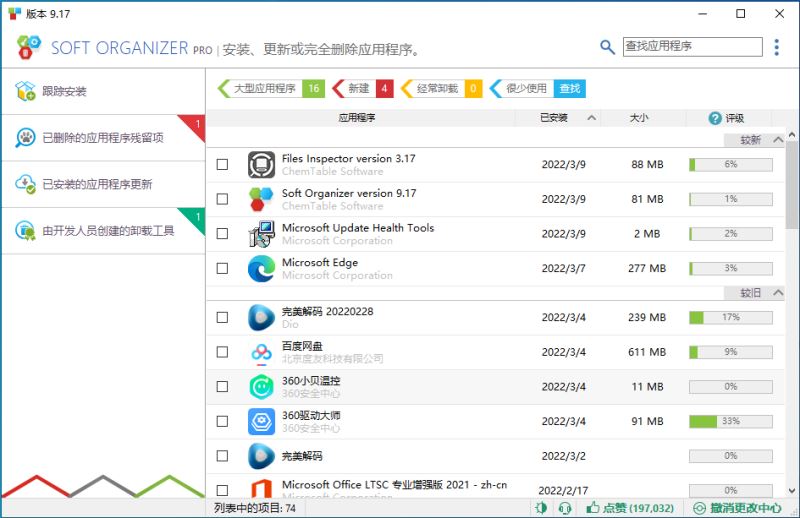The height and width of the screenshot is (518, 800).
Task: Click the Microsoft Edge app icon
Action: click(261, 268)
